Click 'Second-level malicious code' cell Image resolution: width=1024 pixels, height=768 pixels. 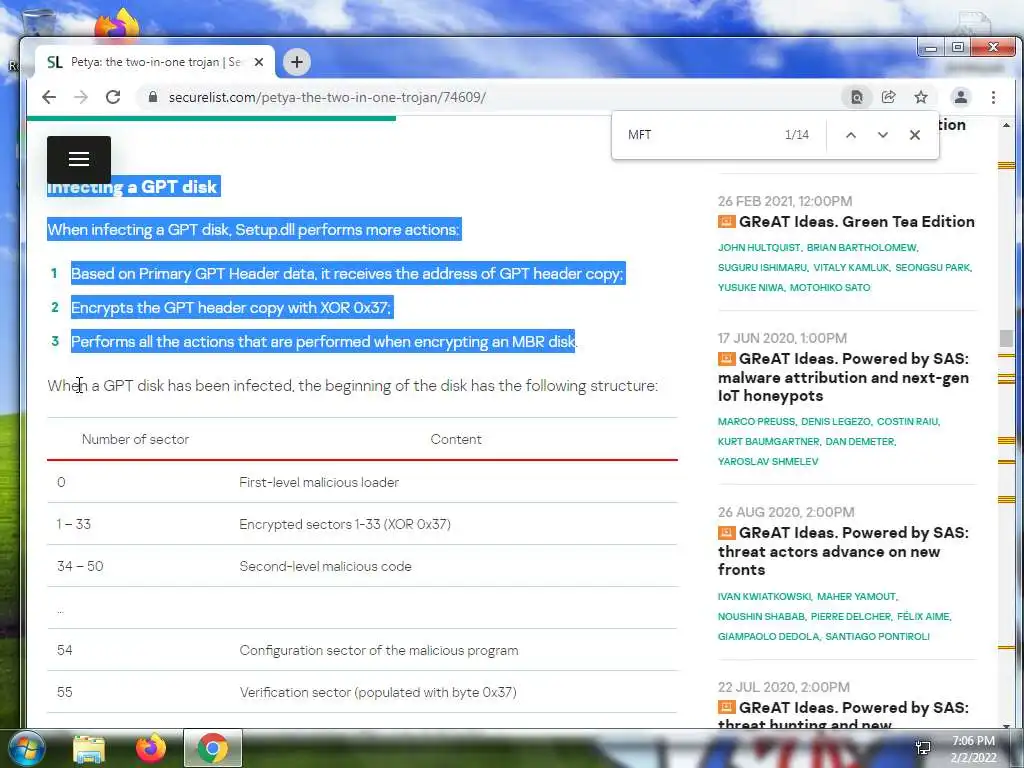(x=325, y=566)
